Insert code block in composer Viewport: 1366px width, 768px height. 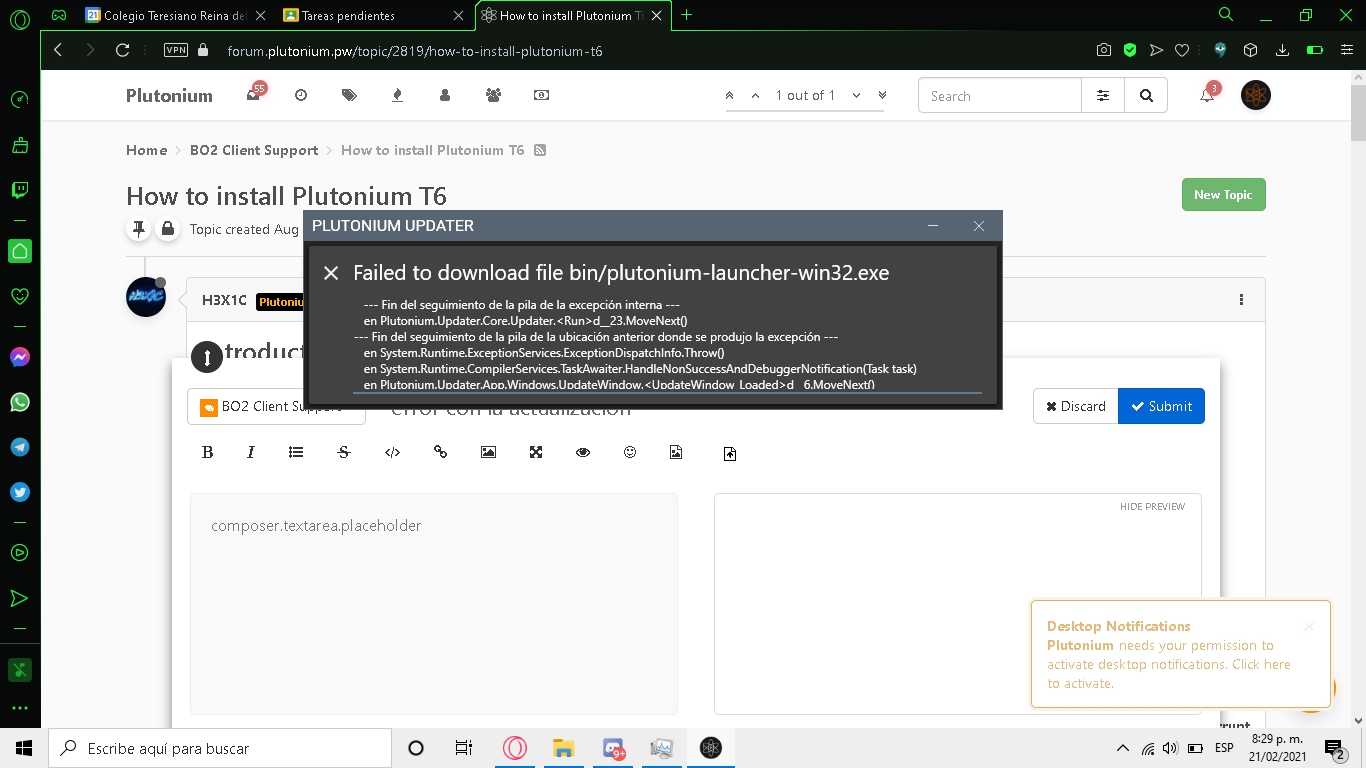tap(392, 452)
